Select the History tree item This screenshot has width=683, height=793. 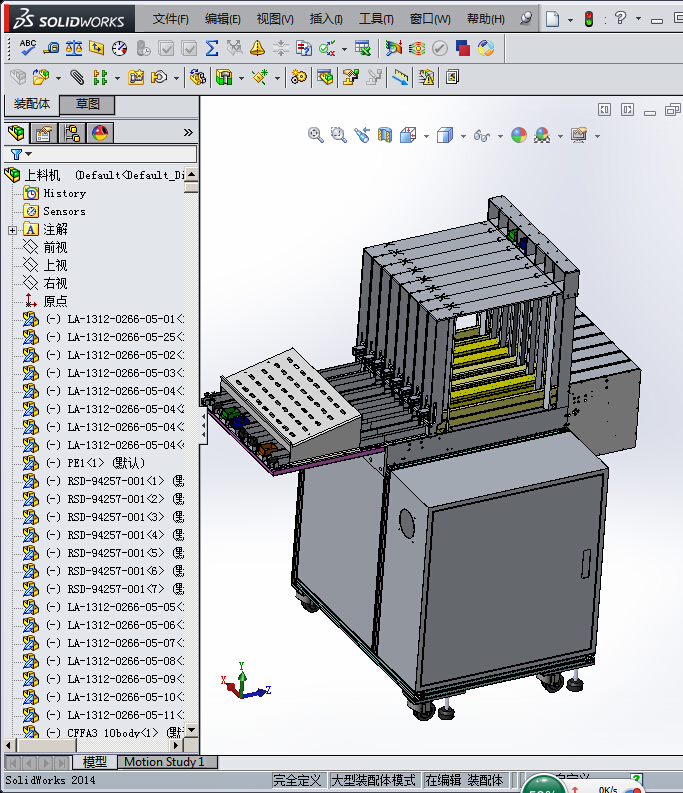coord(65,193)
